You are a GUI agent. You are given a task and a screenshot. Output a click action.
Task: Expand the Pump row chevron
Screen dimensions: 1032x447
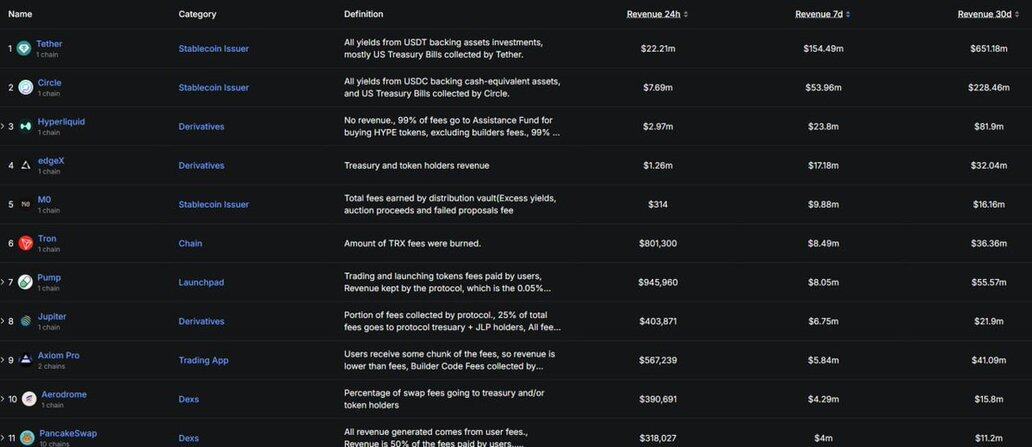point(3,282)
